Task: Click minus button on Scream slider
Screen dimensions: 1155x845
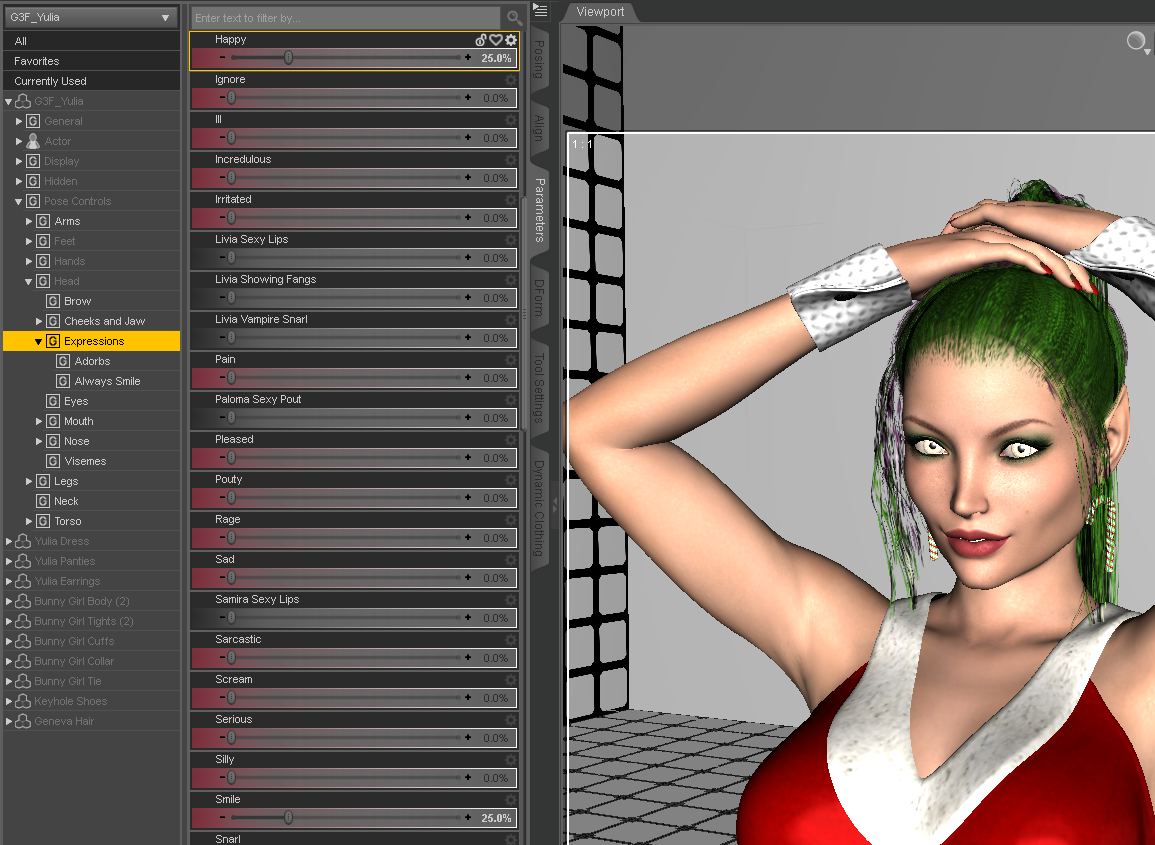Action: [x=222, y=697]
